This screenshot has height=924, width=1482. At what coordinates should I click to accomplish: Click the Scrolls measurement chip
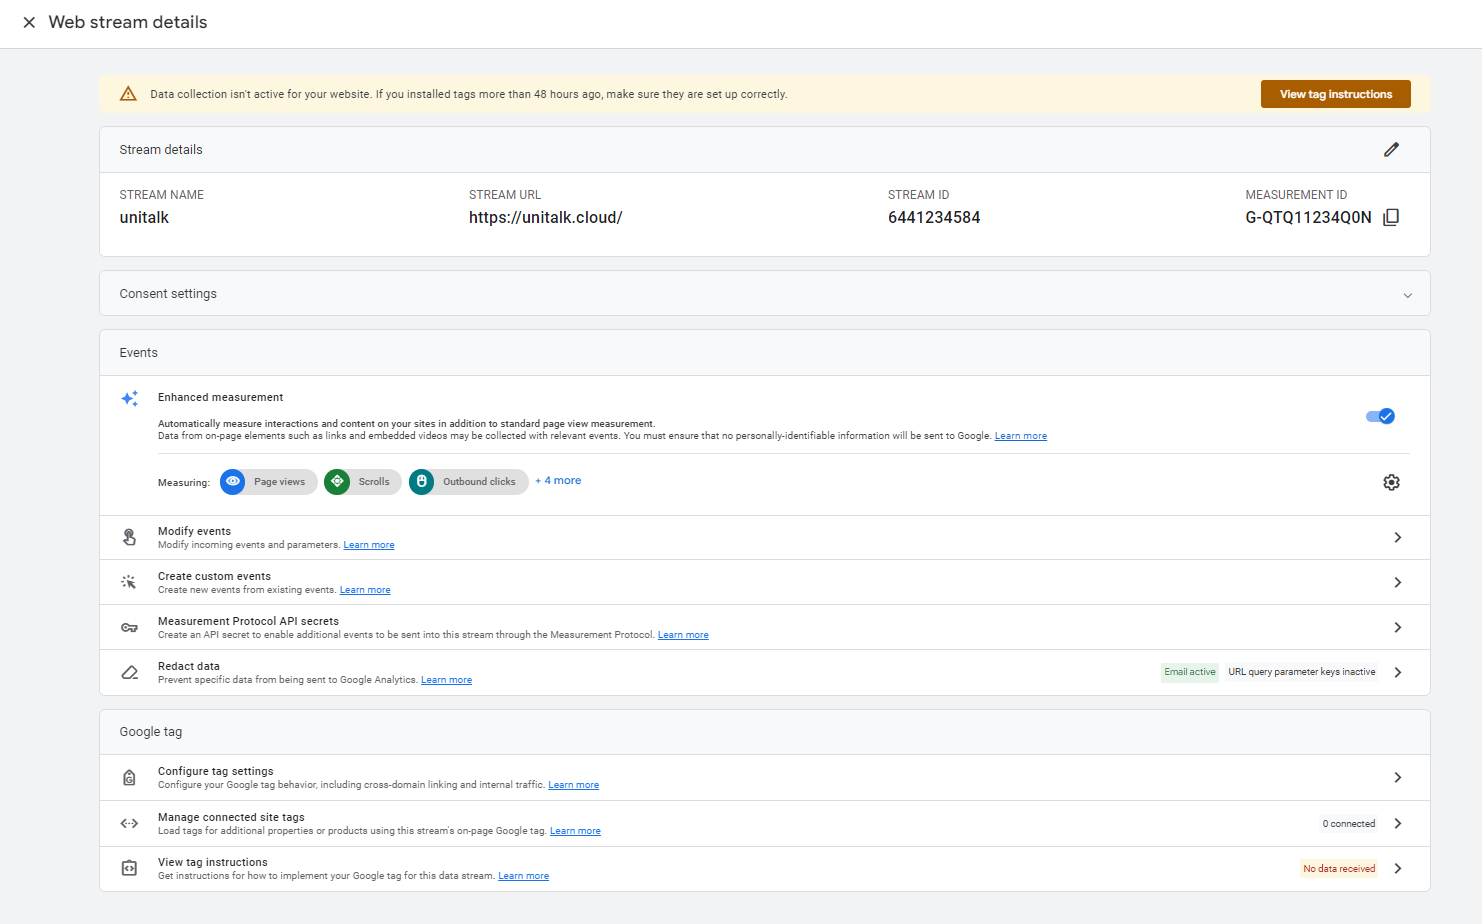pyautogui.click(x=362, y=482)
